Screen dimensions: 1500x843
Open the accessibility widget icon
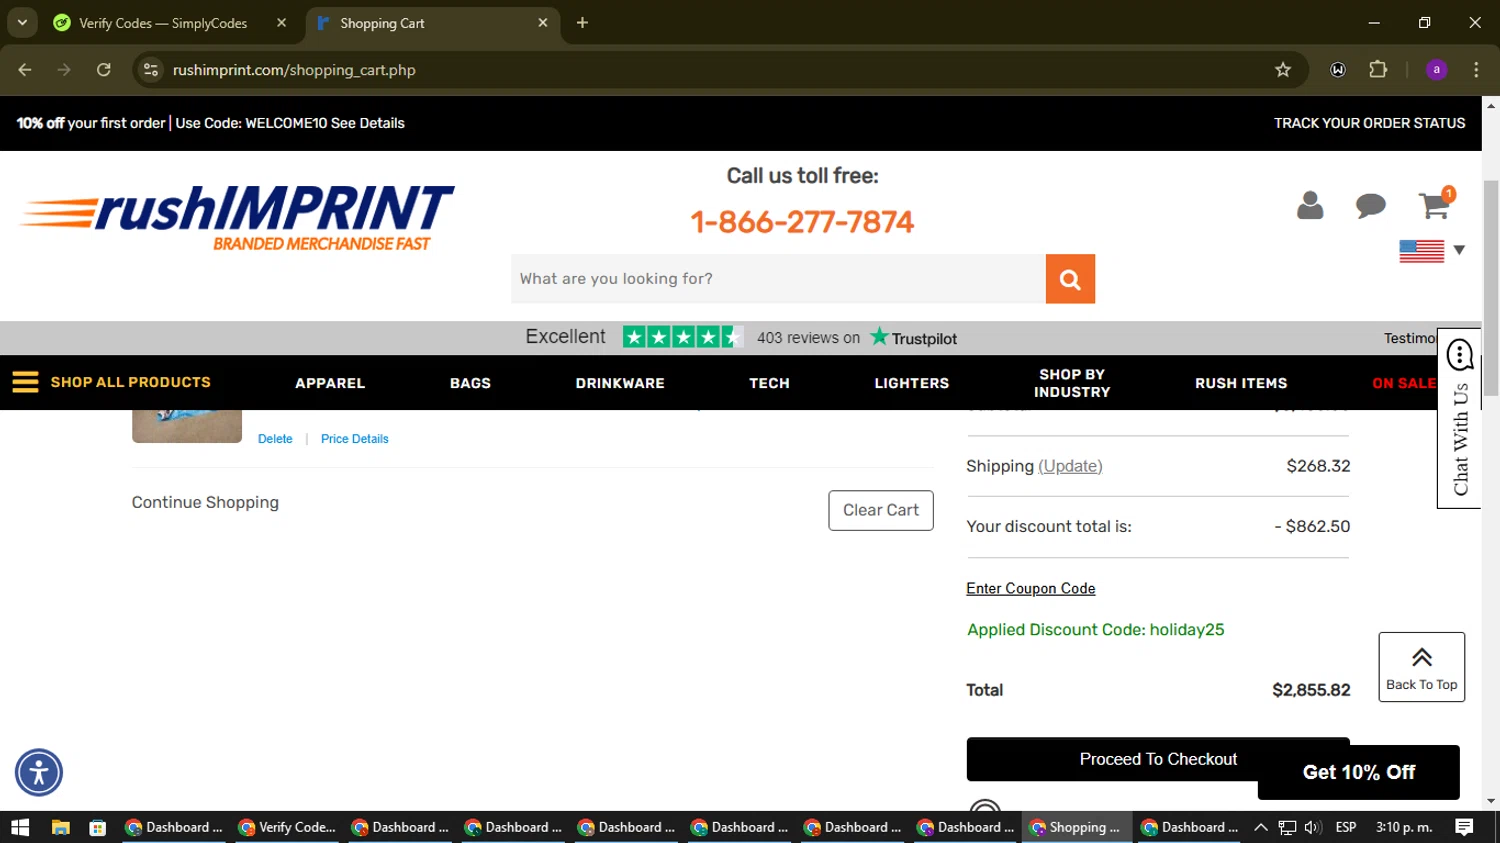pyautogui.click(x=39, y=772)
